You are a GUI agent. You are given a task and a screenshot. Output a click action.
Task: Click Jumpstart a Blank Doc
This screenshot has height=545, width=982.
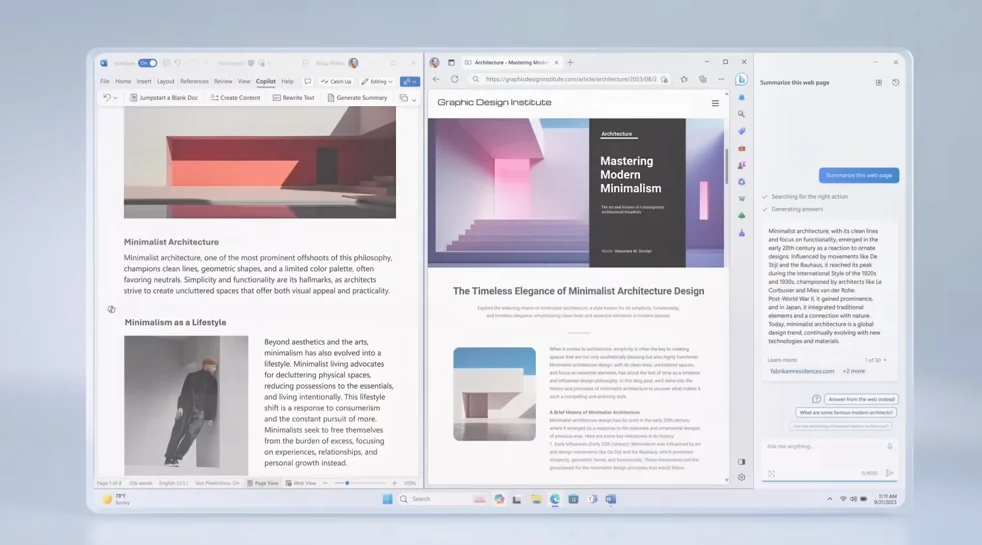(164, 98)
